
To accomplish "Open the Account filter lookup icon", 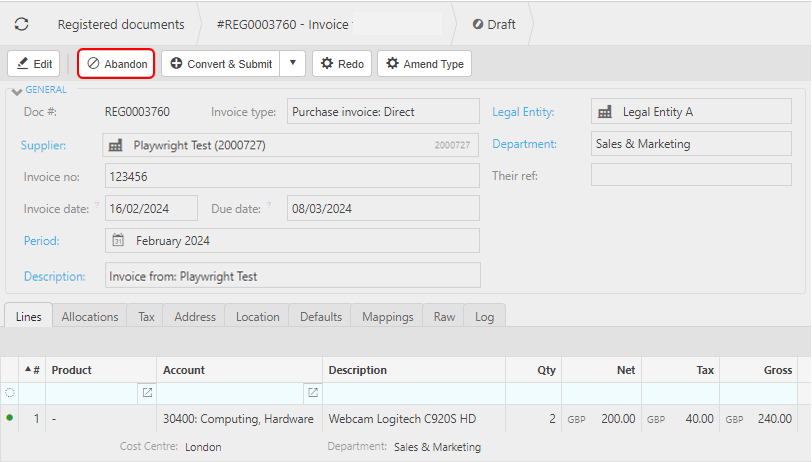I will (x=313, y=393).
